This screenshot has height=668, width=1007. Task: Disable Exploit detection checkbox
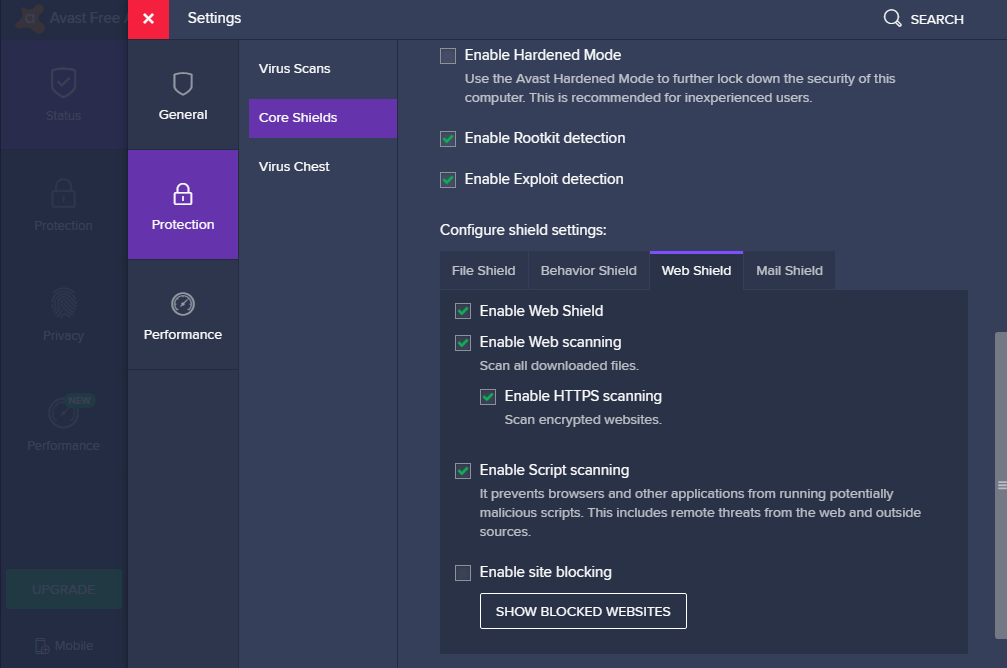tap(448, 180)
